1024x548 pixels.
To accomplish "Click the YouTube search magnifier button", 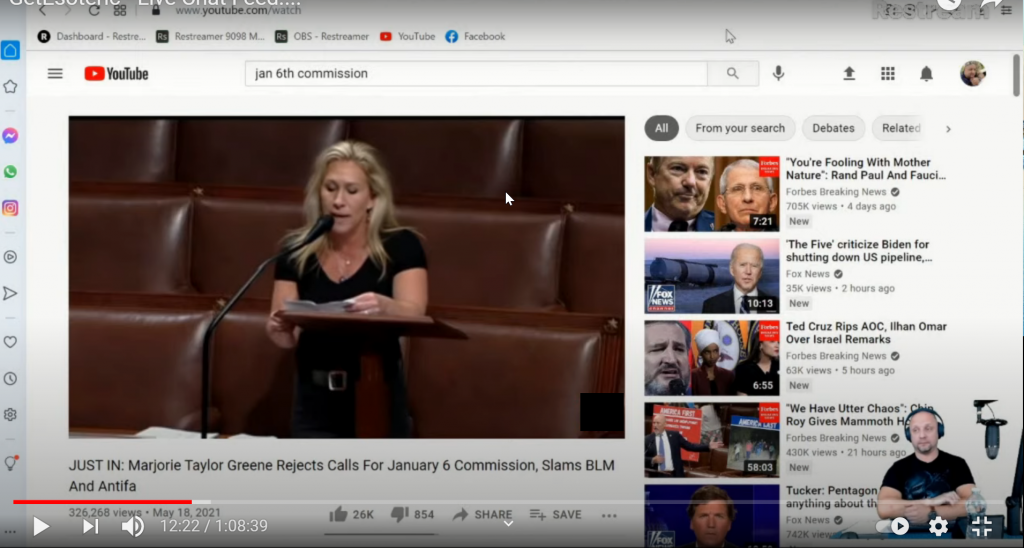I will tap(733, 74).
